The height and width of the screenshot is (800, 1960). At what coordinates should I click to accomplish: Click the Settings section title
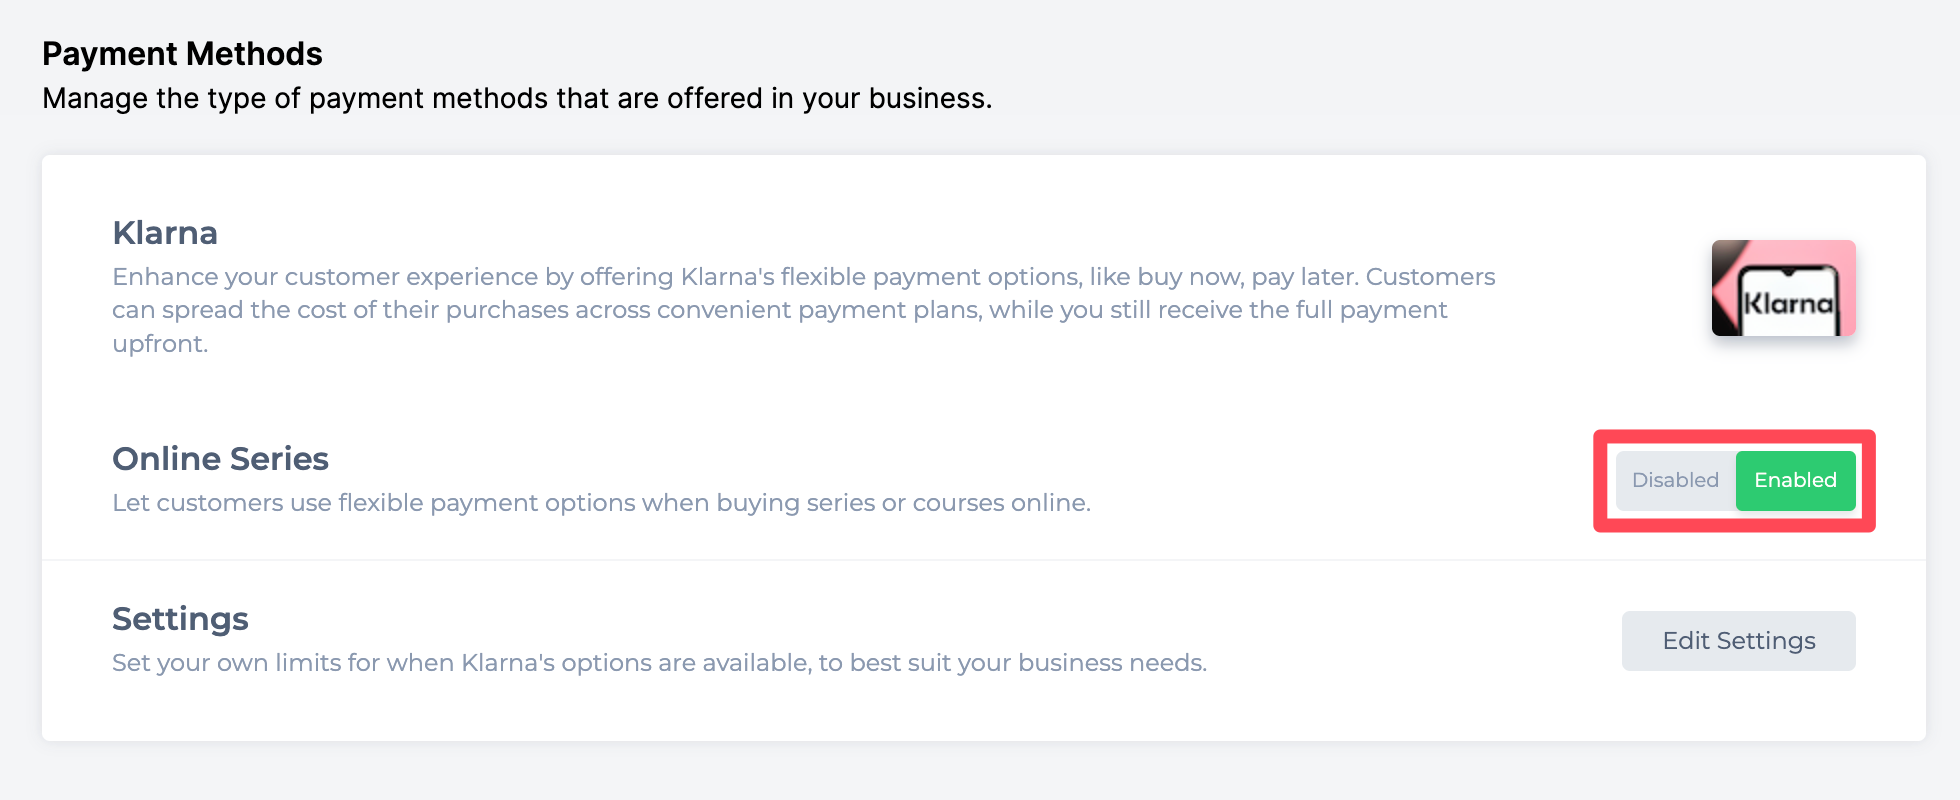[x=180, y=619]
